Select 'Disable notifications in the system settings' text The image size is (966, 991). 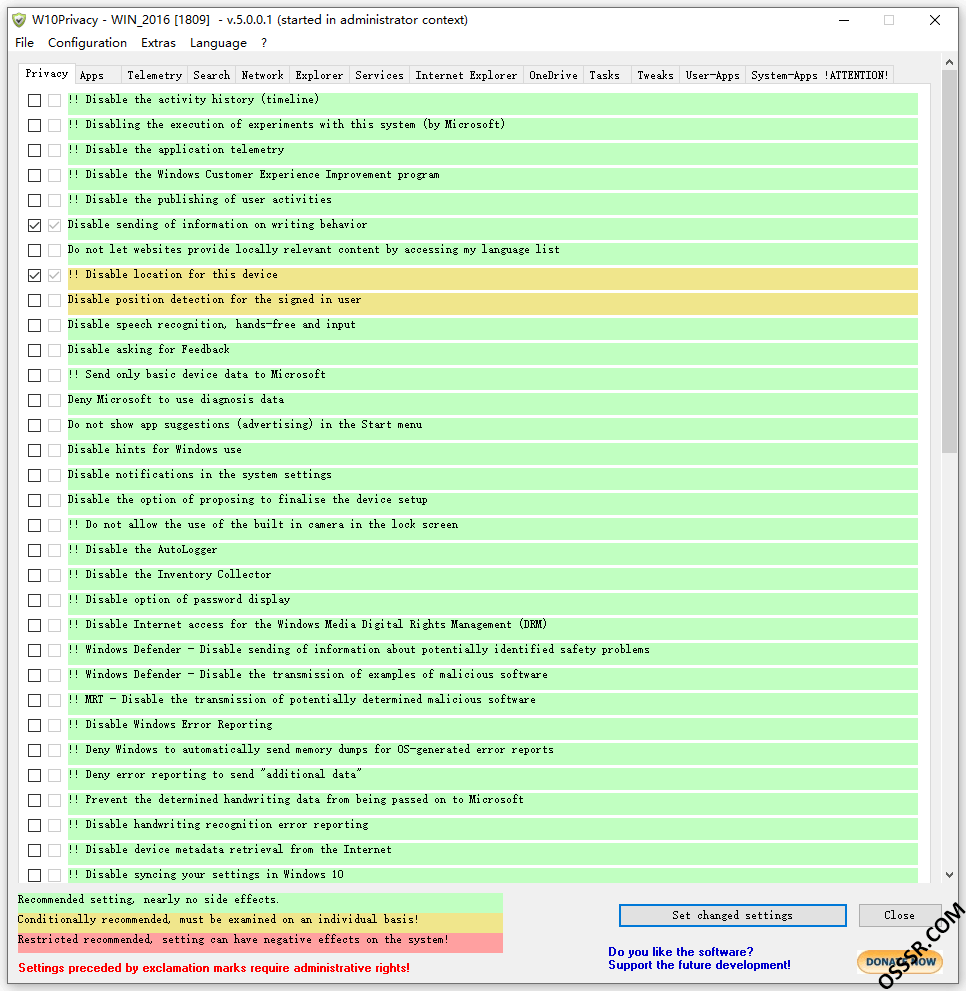pos(199,475)
